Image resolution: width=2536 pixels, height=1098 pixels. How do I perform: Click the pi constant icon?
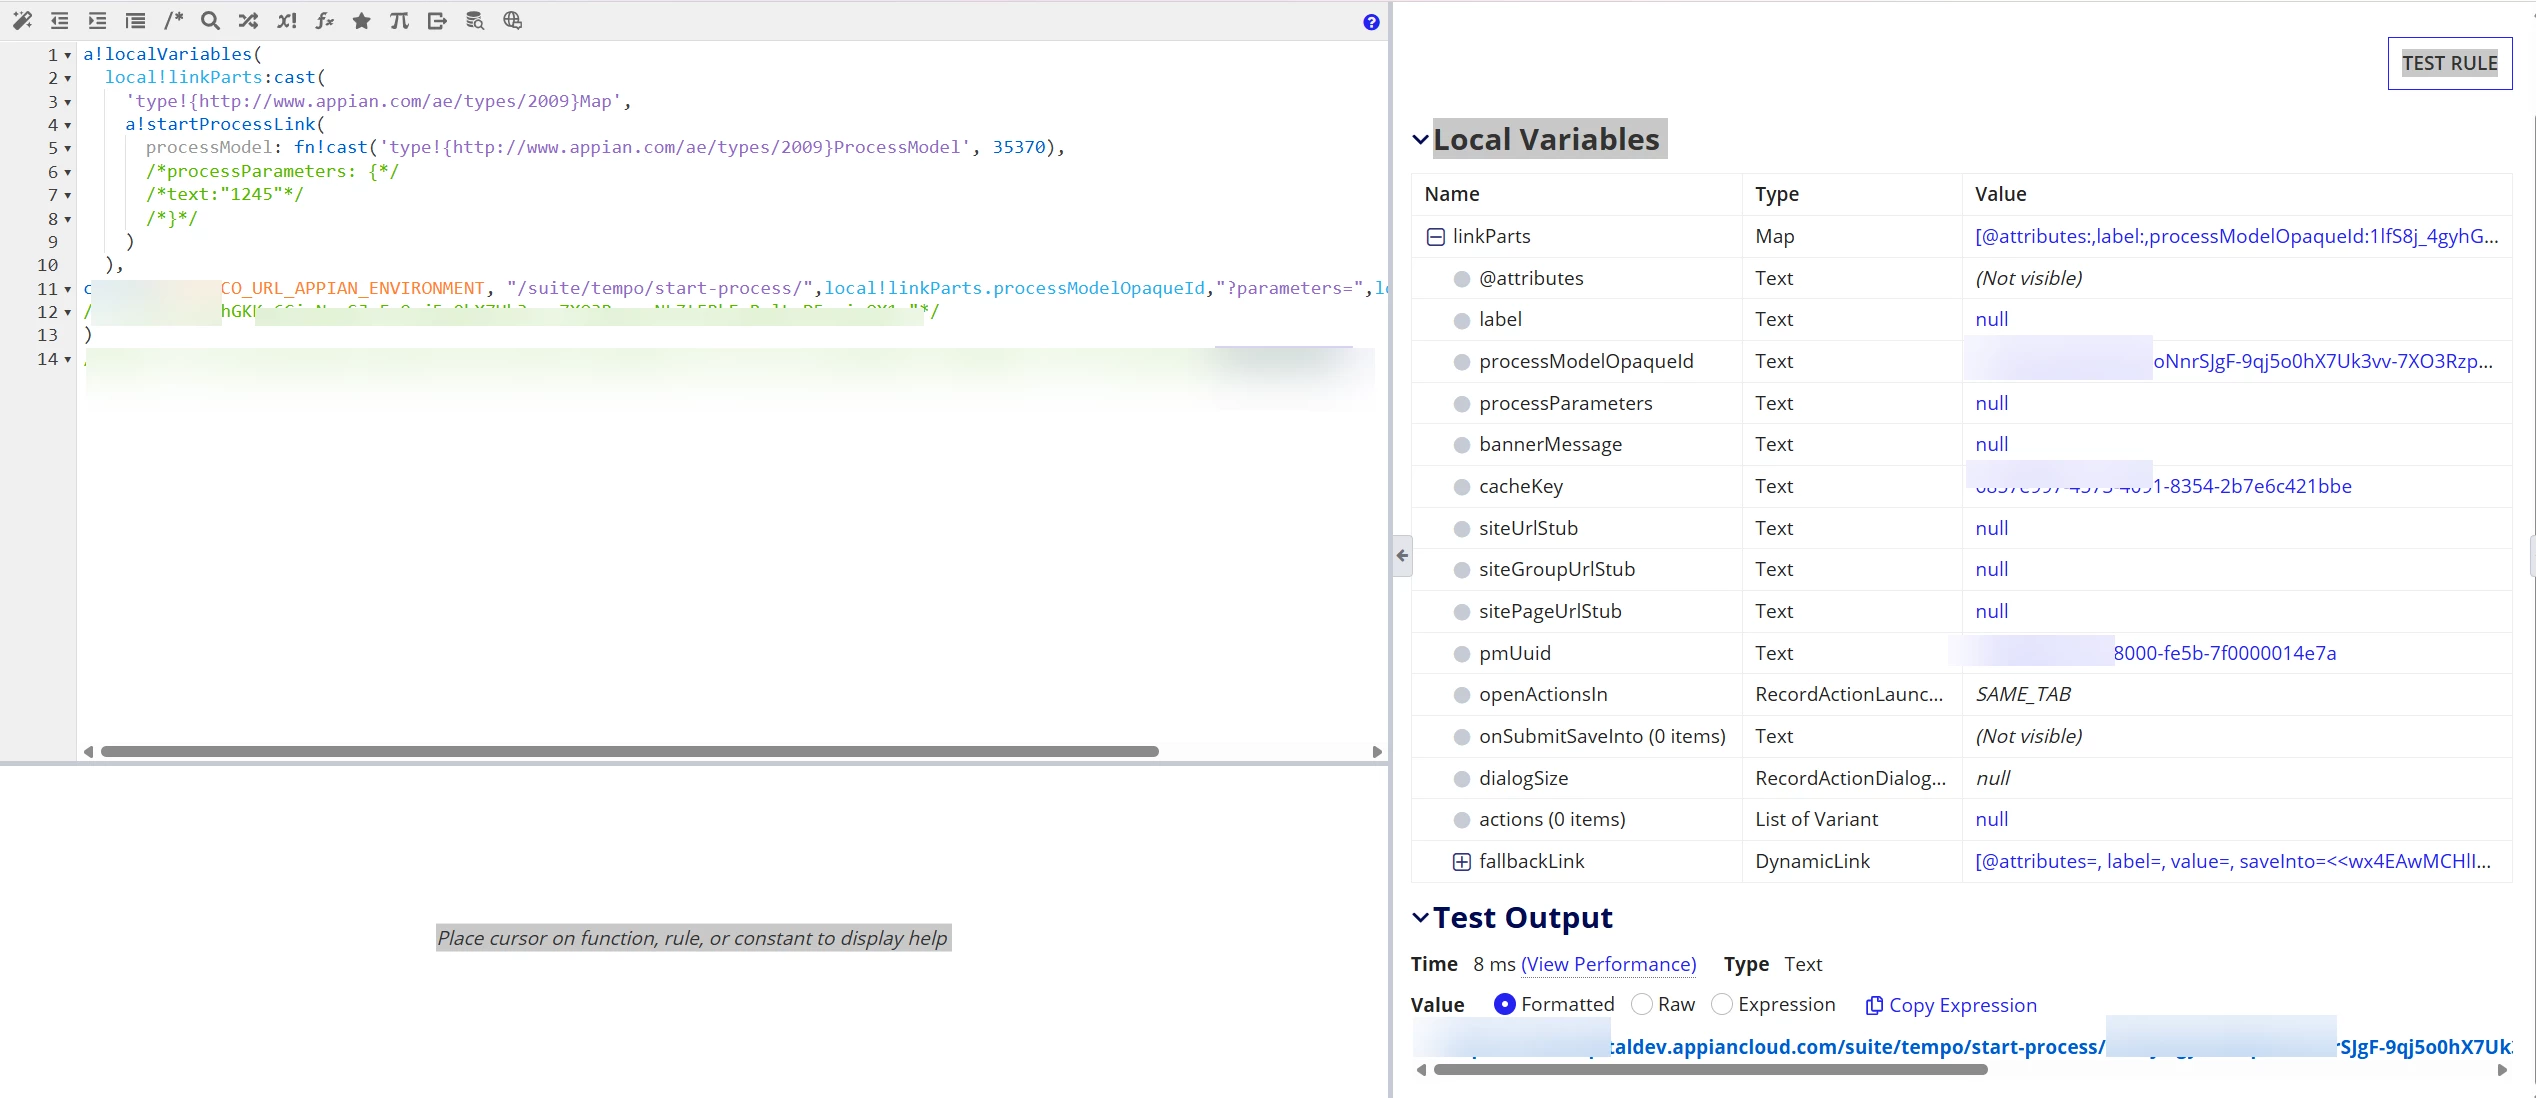[399, 20]
